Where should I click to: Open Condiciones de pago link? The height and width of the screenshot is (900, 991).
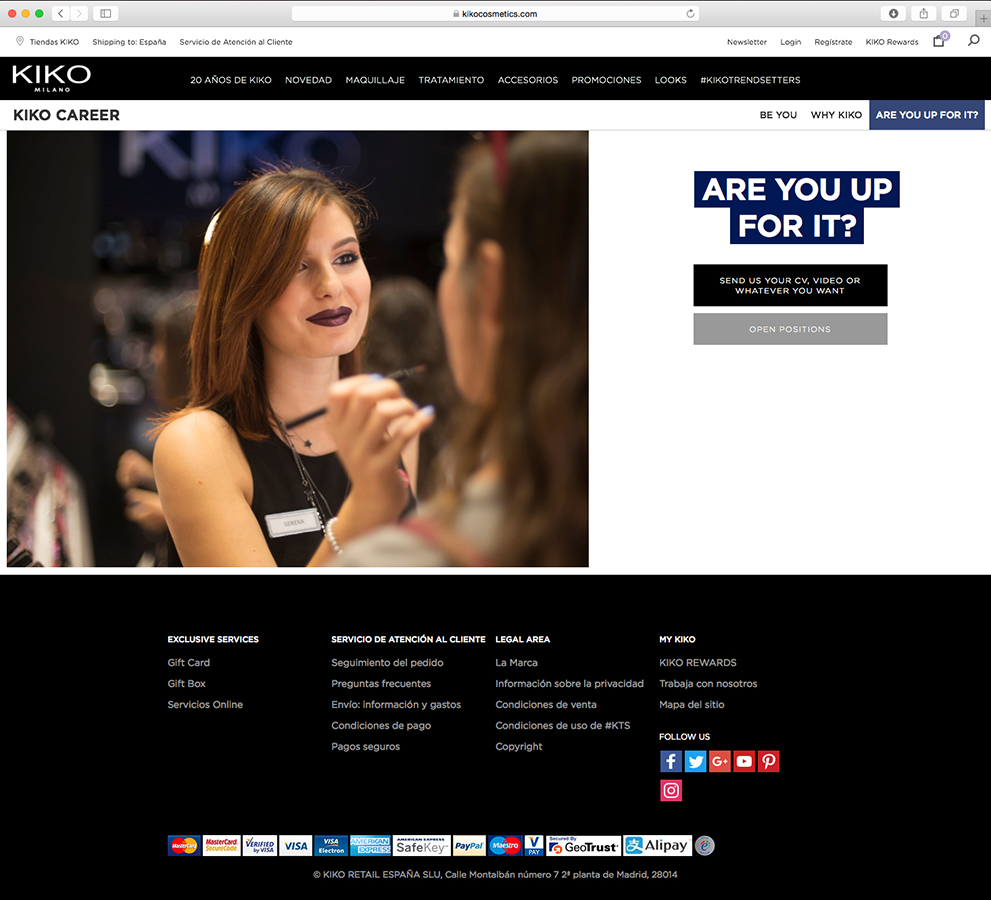[x=381, y=726]
